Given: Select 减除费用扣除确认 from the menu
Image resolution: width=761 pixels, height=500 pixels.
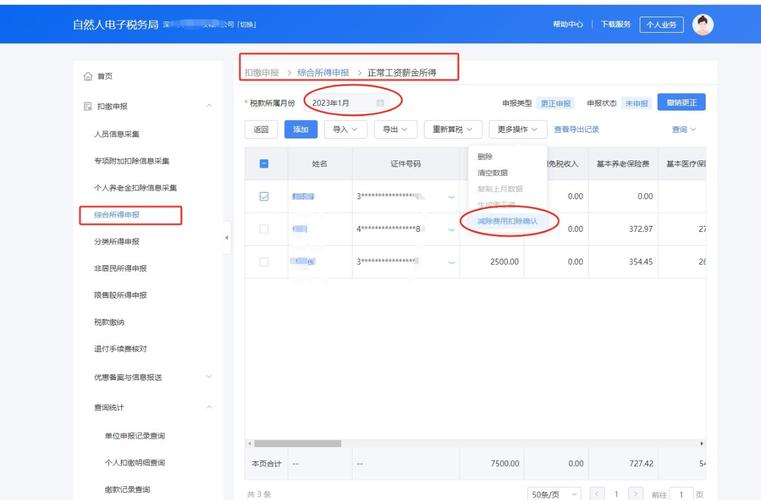Looking at the screenshot, I should click(507, 220).
